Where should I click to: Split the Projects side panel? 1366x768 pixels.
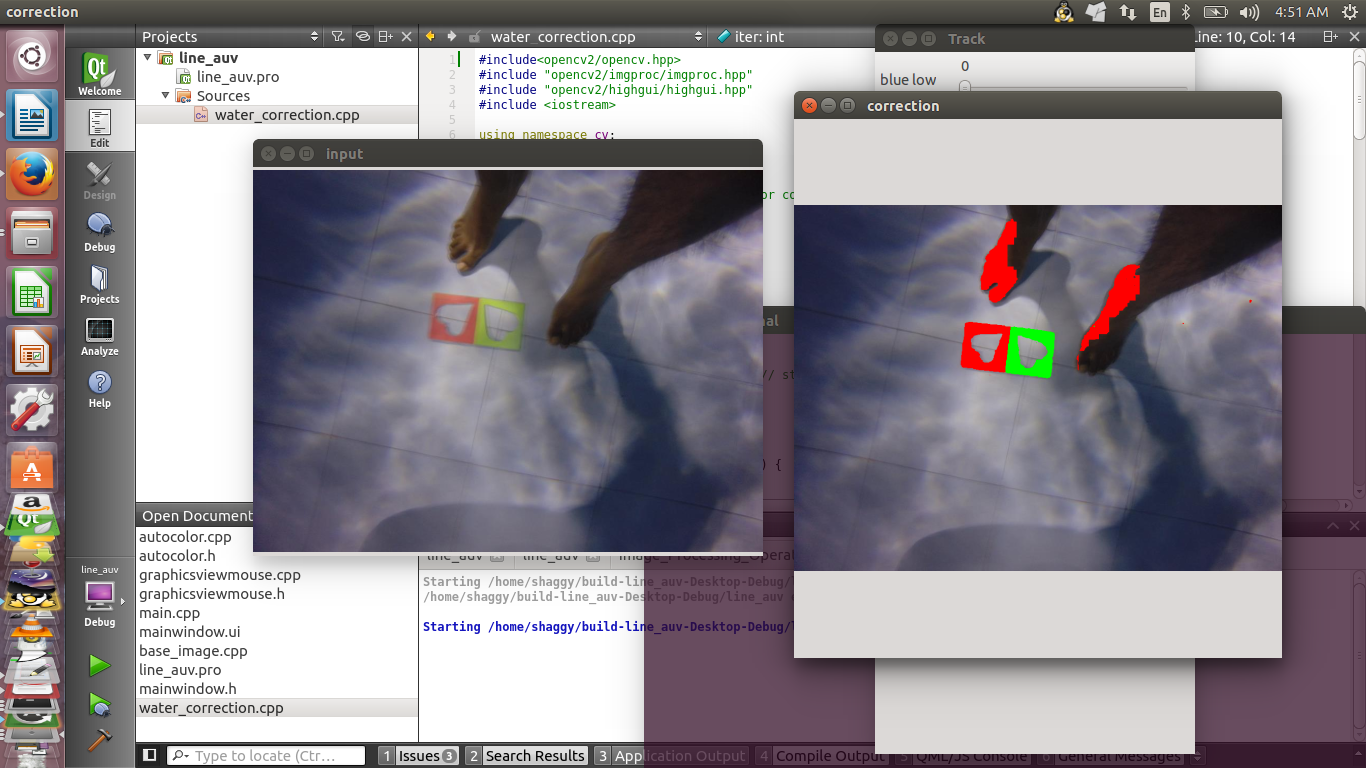click(x=386, y=36)
